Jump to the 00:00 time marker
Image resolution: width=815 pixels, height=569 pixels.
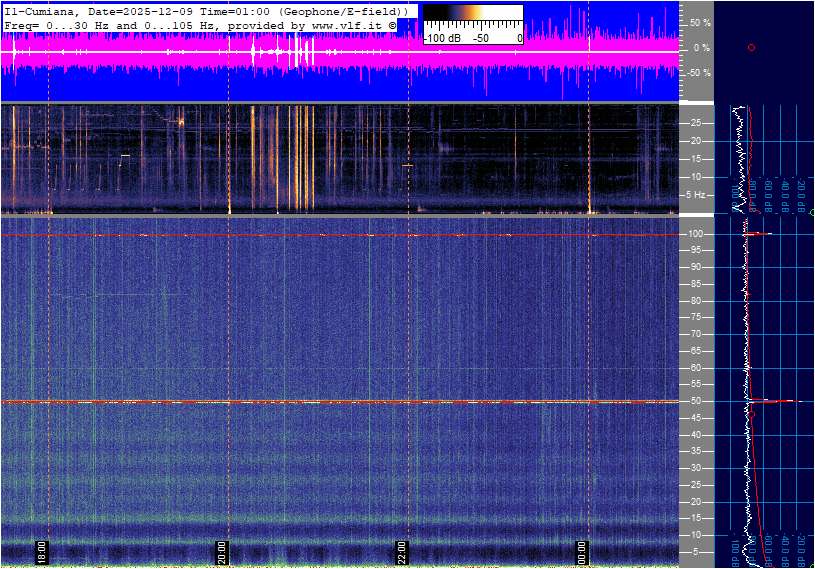[582, 552]
